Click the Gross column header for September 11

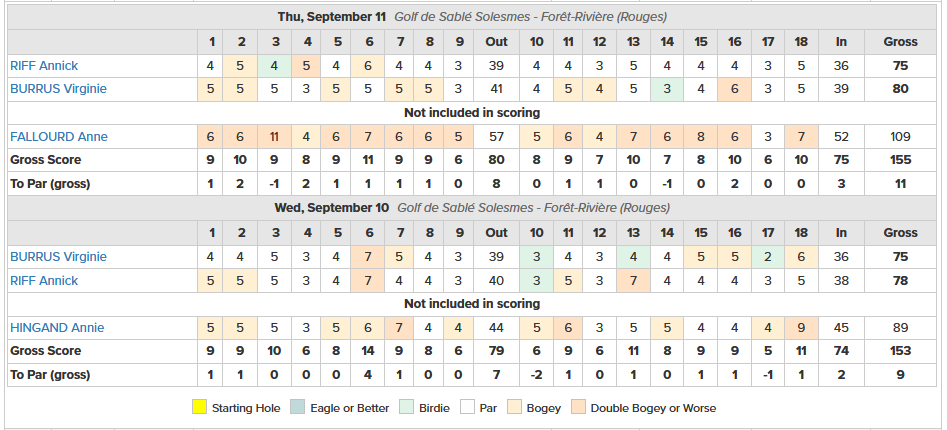pos(900,42)
